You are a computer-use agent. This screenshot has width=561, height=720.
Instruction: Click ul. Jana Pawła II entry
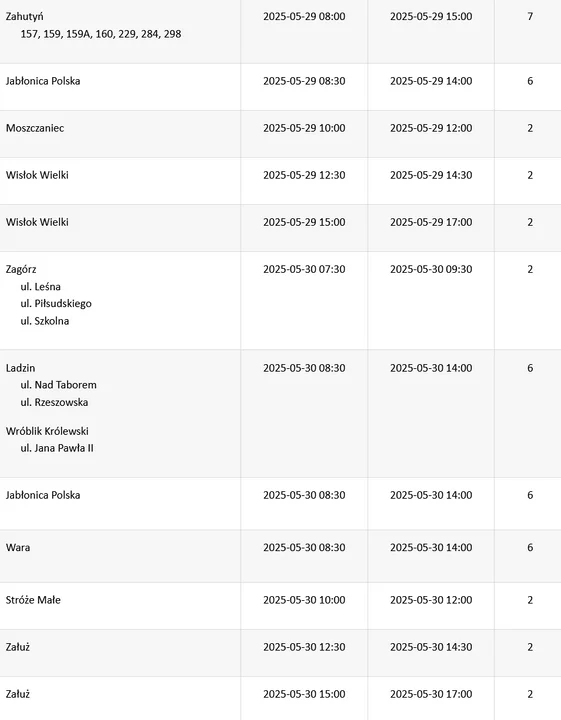[x=57, y=448]
